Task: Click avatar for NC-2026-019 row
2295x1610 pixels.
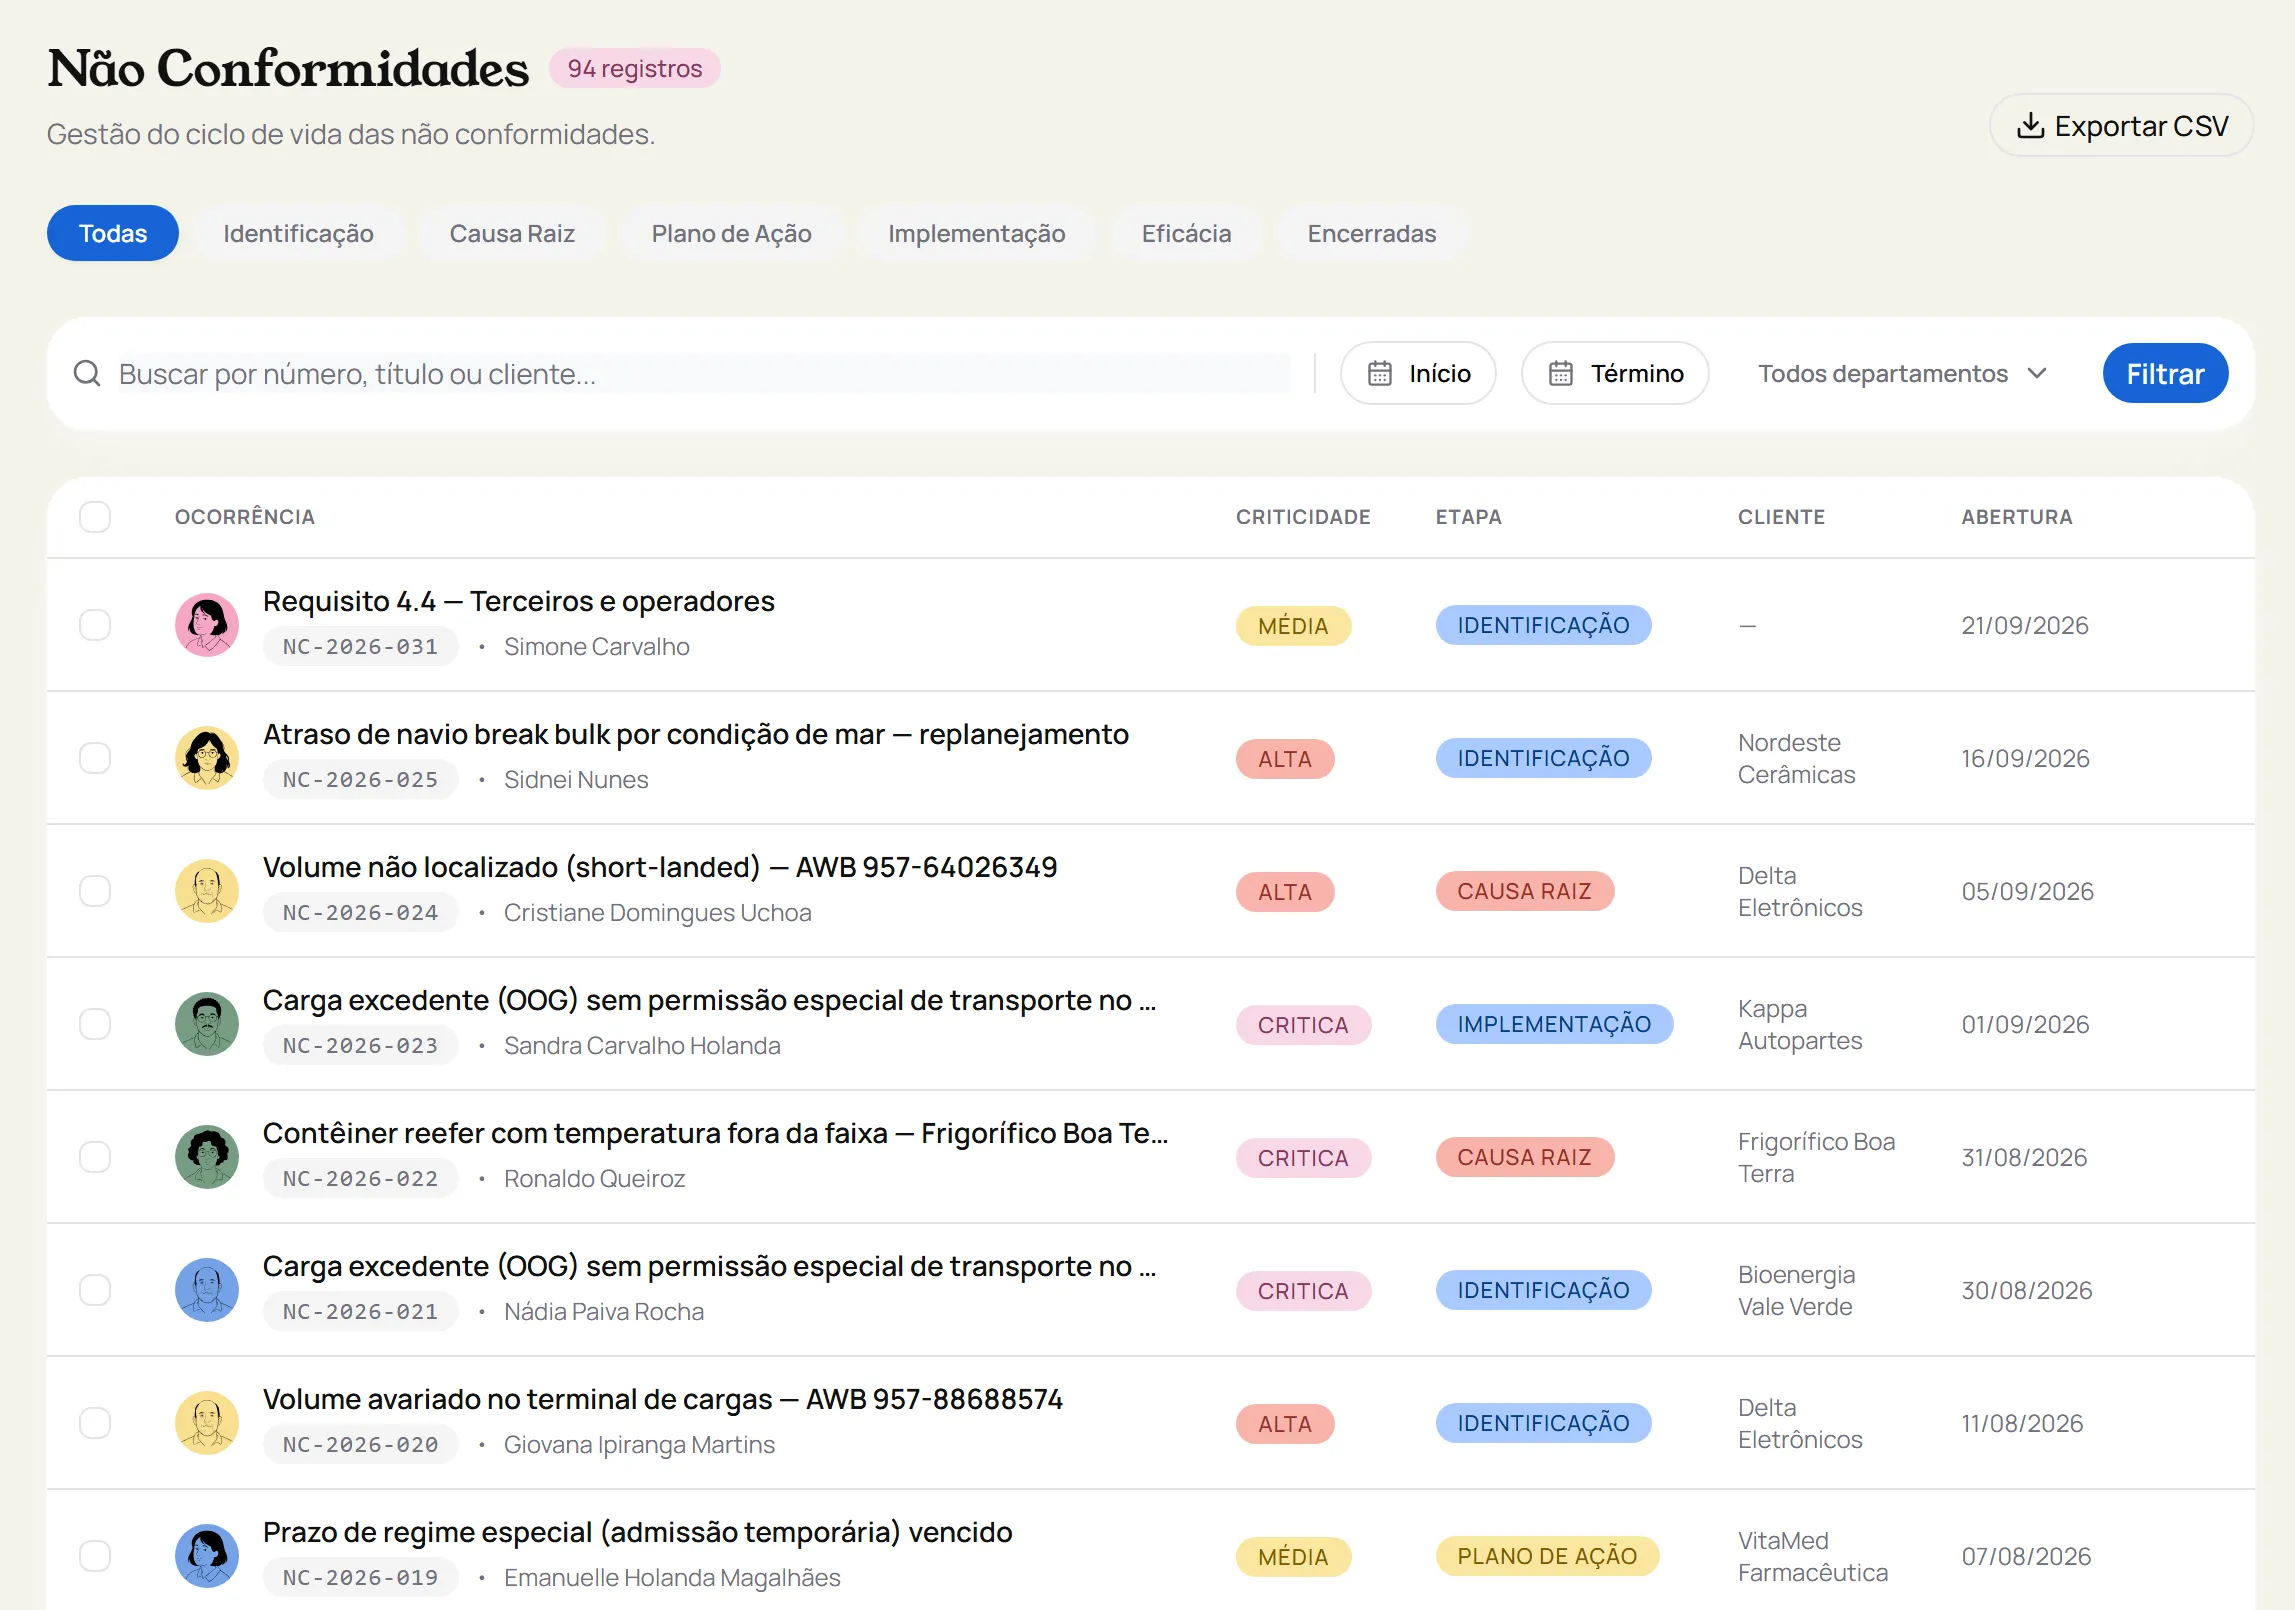Action: point(207,1556)
